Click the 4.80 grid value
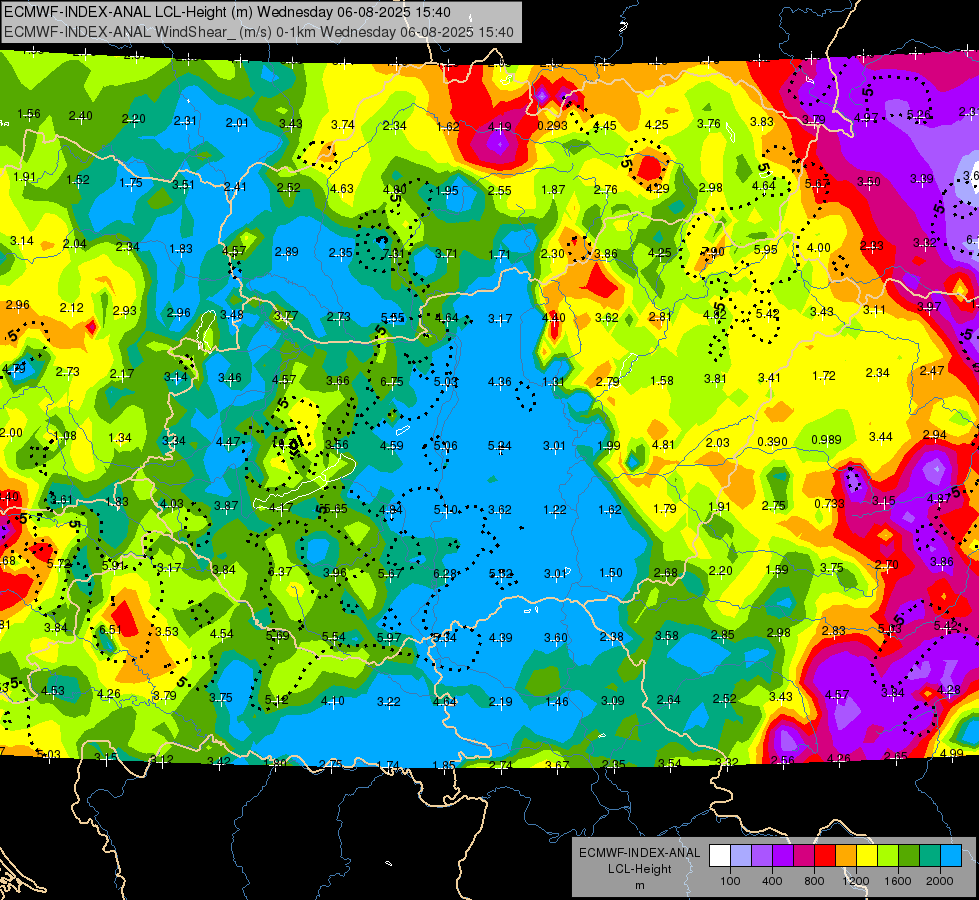 tap(395, 190)
